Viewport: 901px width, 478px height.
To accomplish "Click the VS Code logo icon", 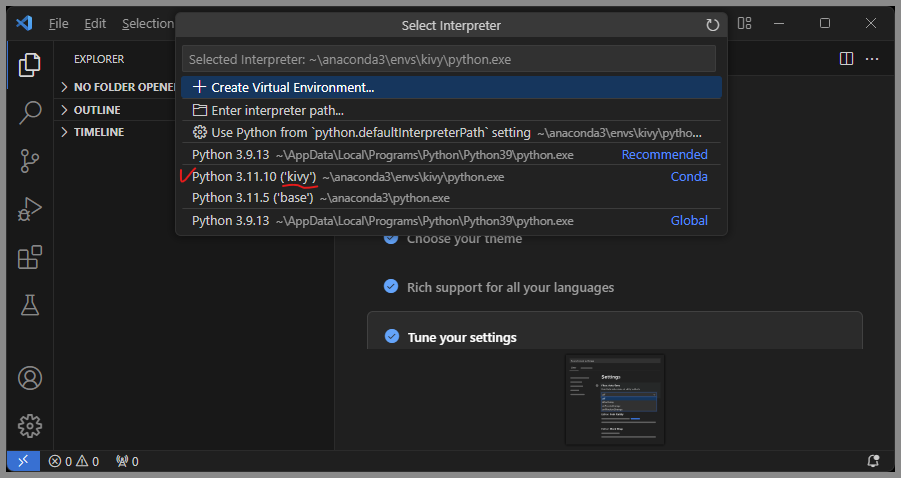I will (x=24, y=24).
